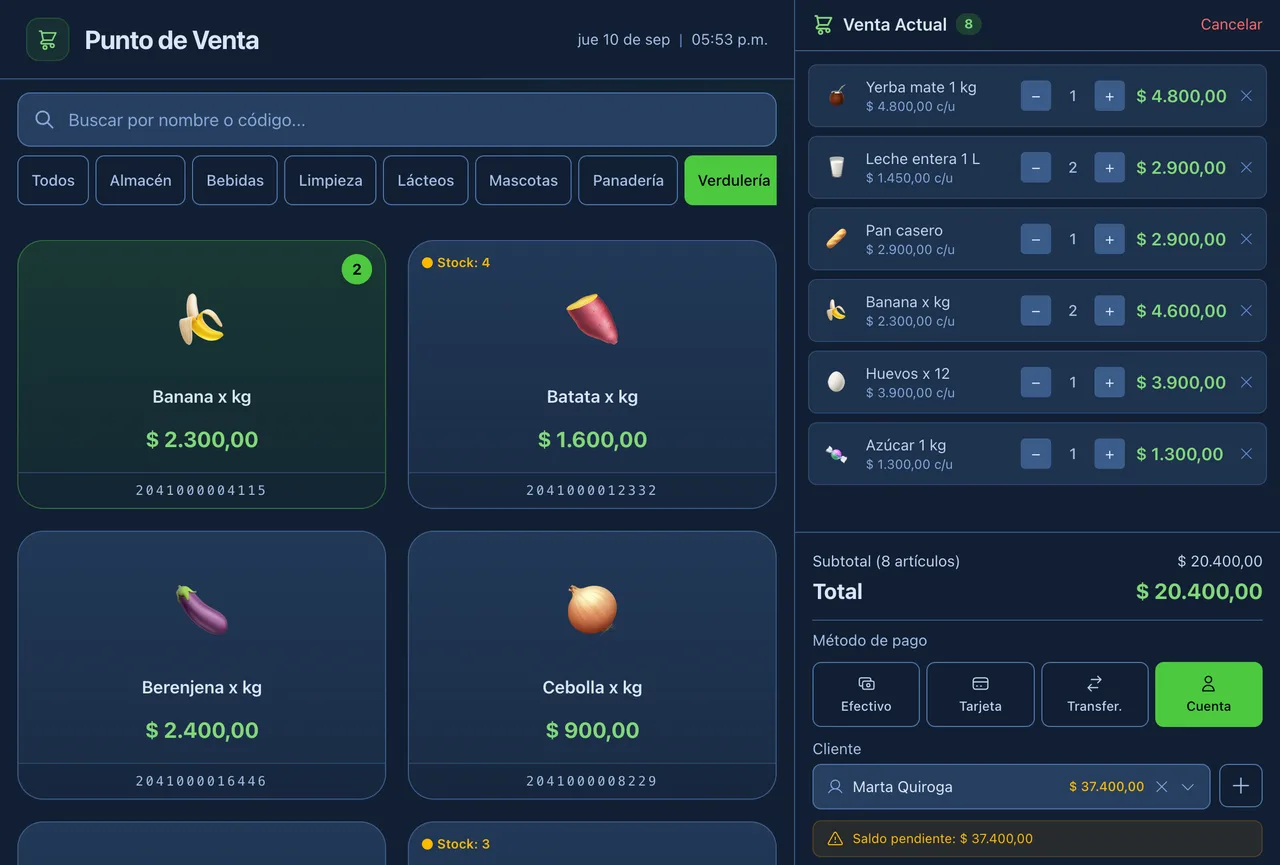
Task: Click the Venta Actual item count badge 8
Action: (968, 24)
